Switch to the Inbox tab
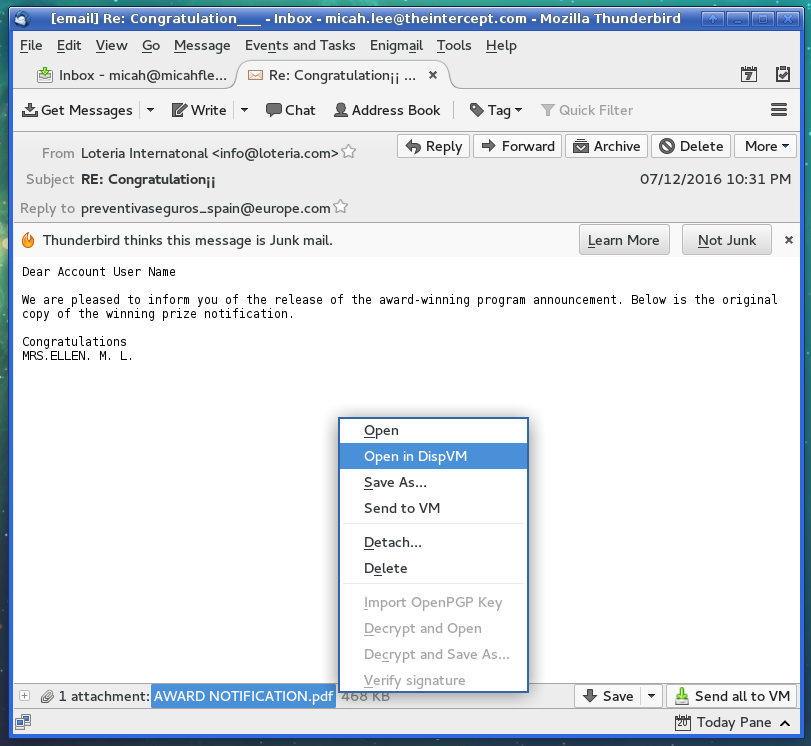 click(x=132, y=76)
